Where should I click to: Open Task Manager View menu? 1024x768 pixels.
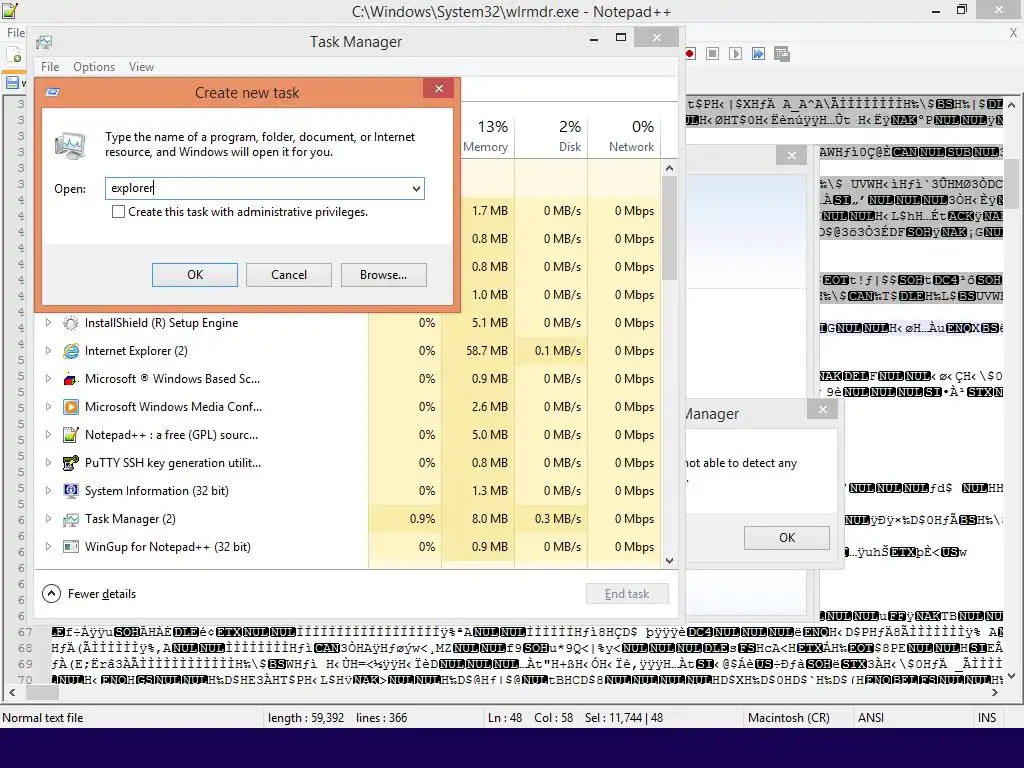pyautogui.click(x=141, y=67)
